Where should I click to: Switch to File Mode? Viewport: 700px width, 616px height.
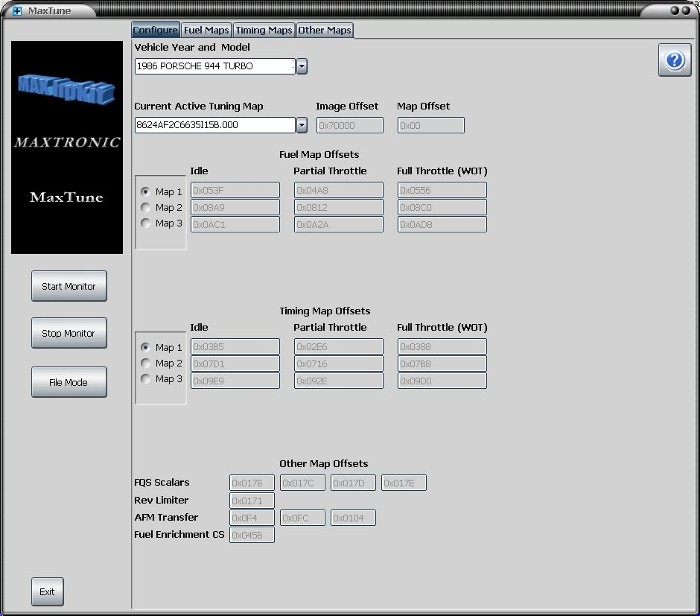point(68,382)
